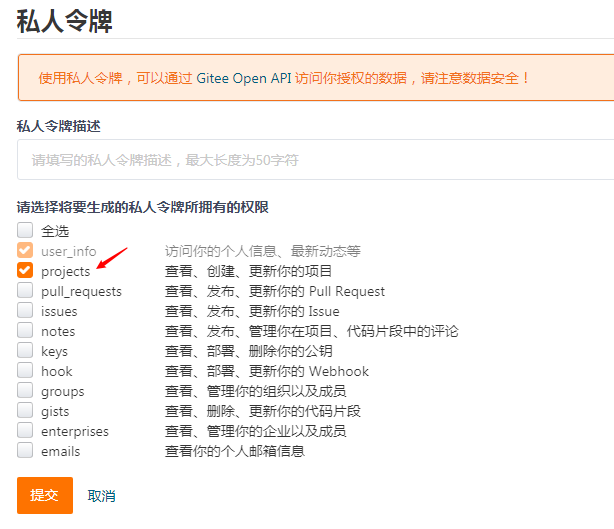
Task: Click the enterprises label text
Action: click(75, 432)
